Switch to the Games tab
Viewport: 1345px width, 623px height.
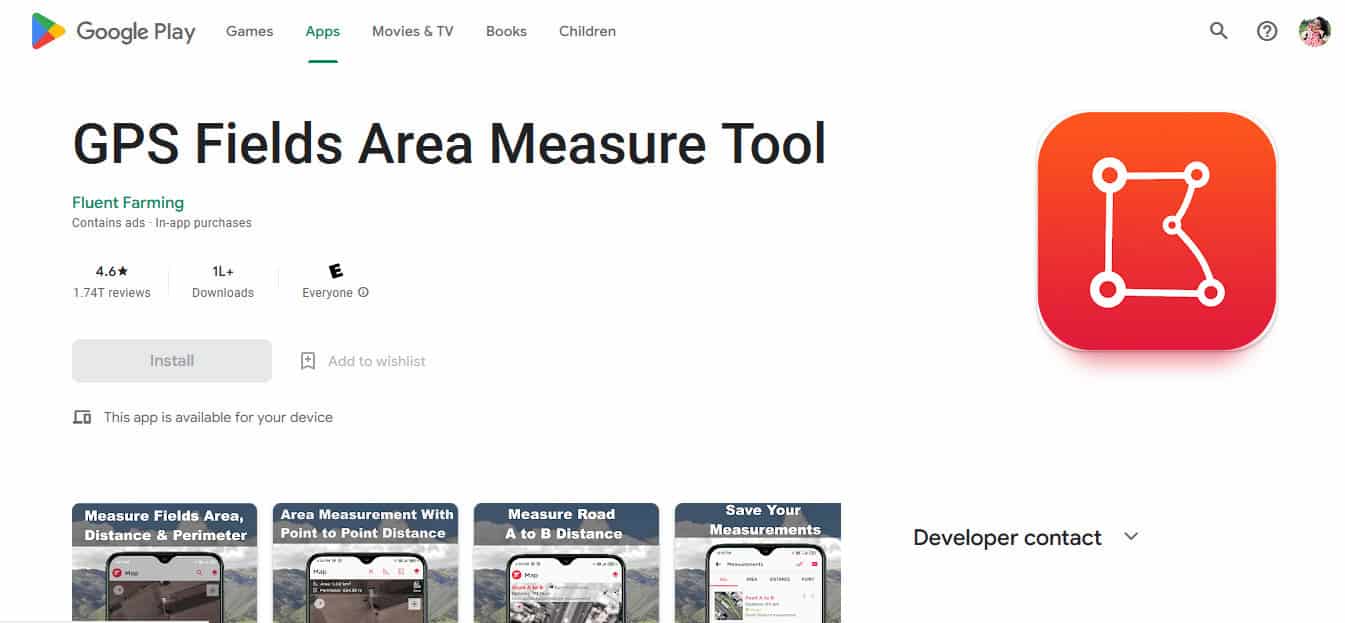coord(249,31)
